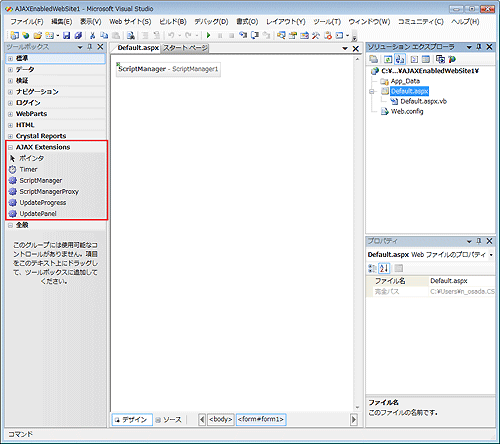The width and height of the screenshot is (500, 444).
Task: Select the UpdatePanel control in toolbox
Action: (x=56, y=213)
